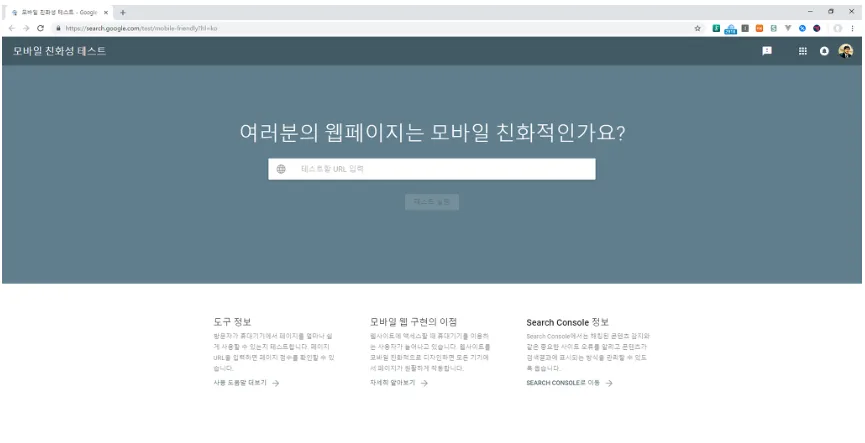
Task: Open the Chrome three-dot menu
Action: coord(852,28)
